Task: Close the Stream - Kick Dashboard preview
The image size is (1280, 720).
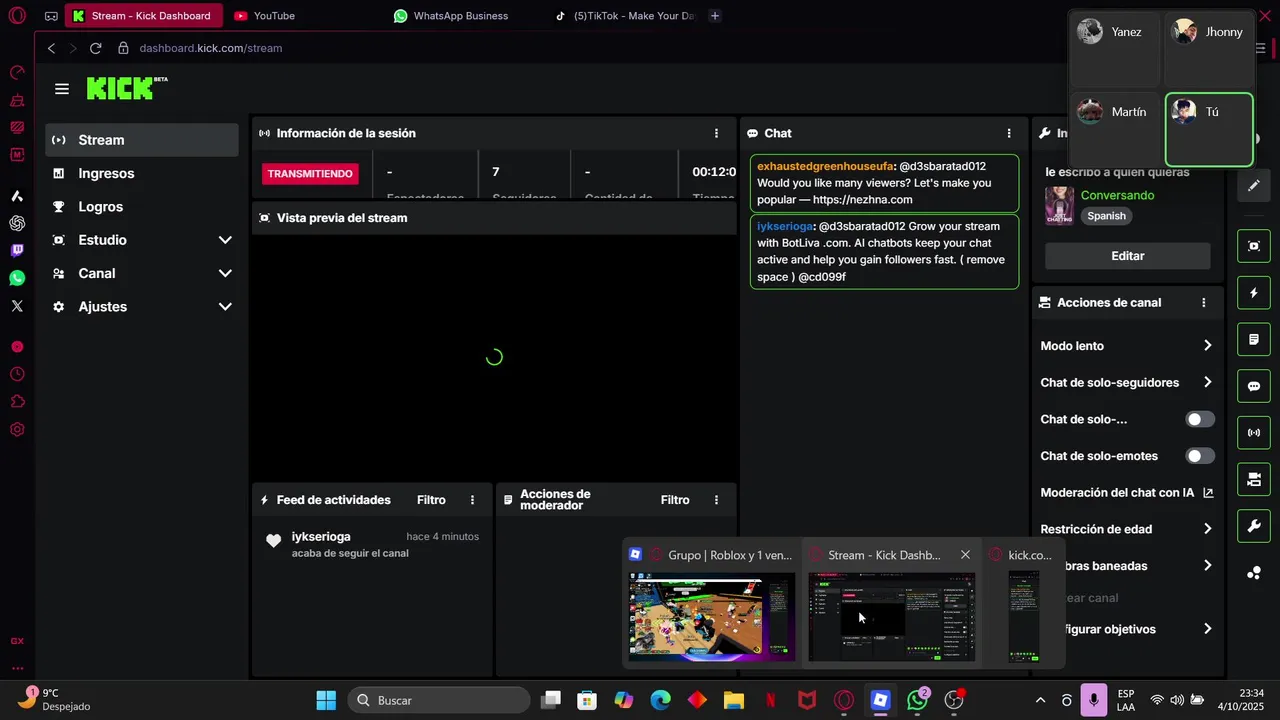Action: click(965, 555)
